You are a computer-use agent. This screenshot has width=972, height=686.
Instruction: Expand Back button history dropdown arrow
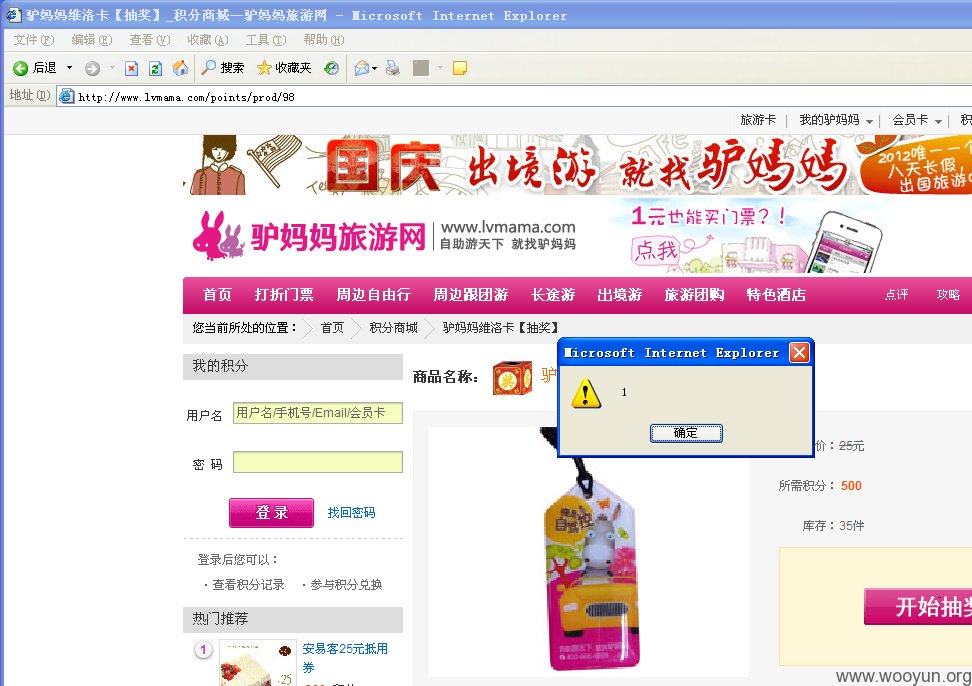coord(69,68)
